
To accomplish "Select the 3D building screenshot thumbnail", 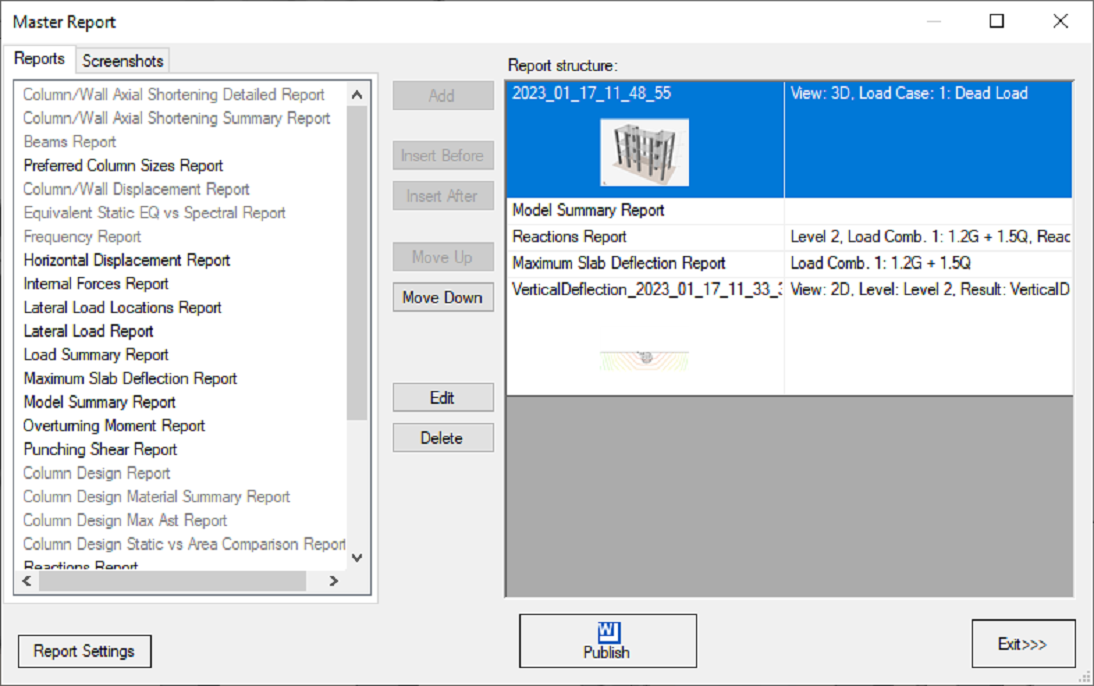I will click(644, 153).
